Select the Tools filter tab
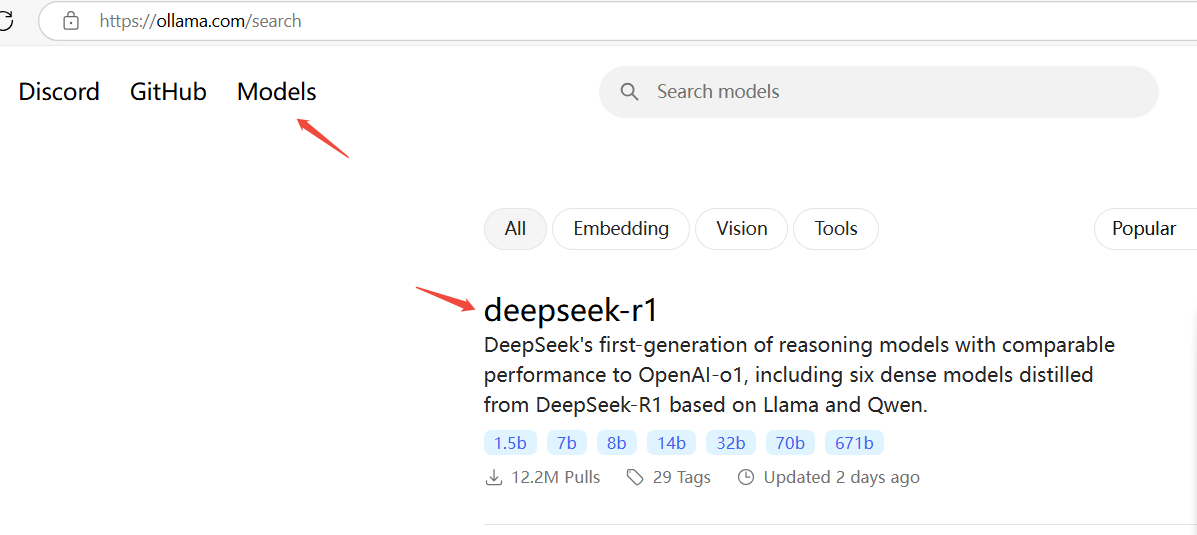The width and height of the screenshot is (1197, 535). [836, 228]
